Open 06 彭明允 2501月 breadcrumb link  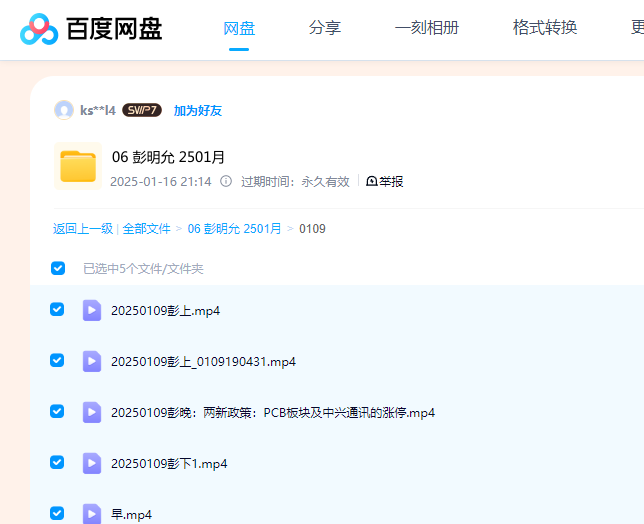pyautogui.click(x=235, y=229)
